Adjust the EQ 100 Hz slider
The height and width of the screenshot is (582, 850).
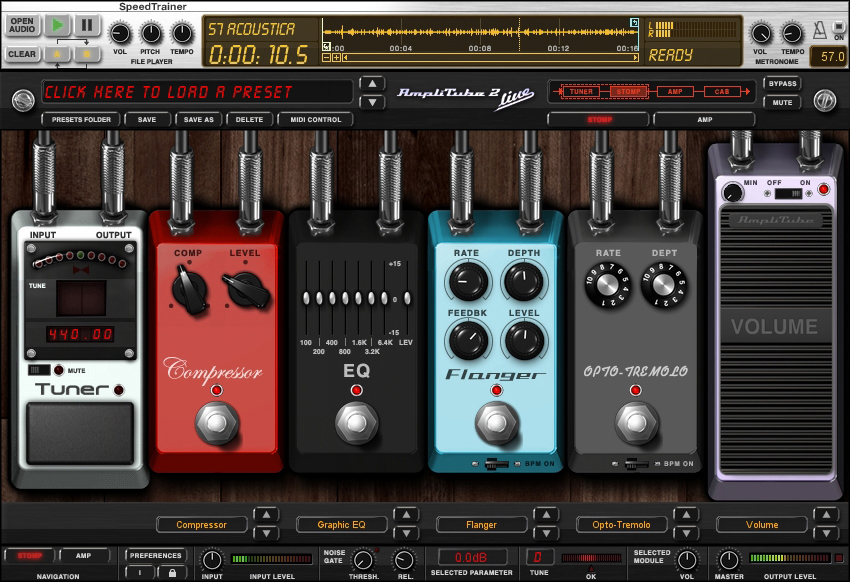click(x=306, y=298)
